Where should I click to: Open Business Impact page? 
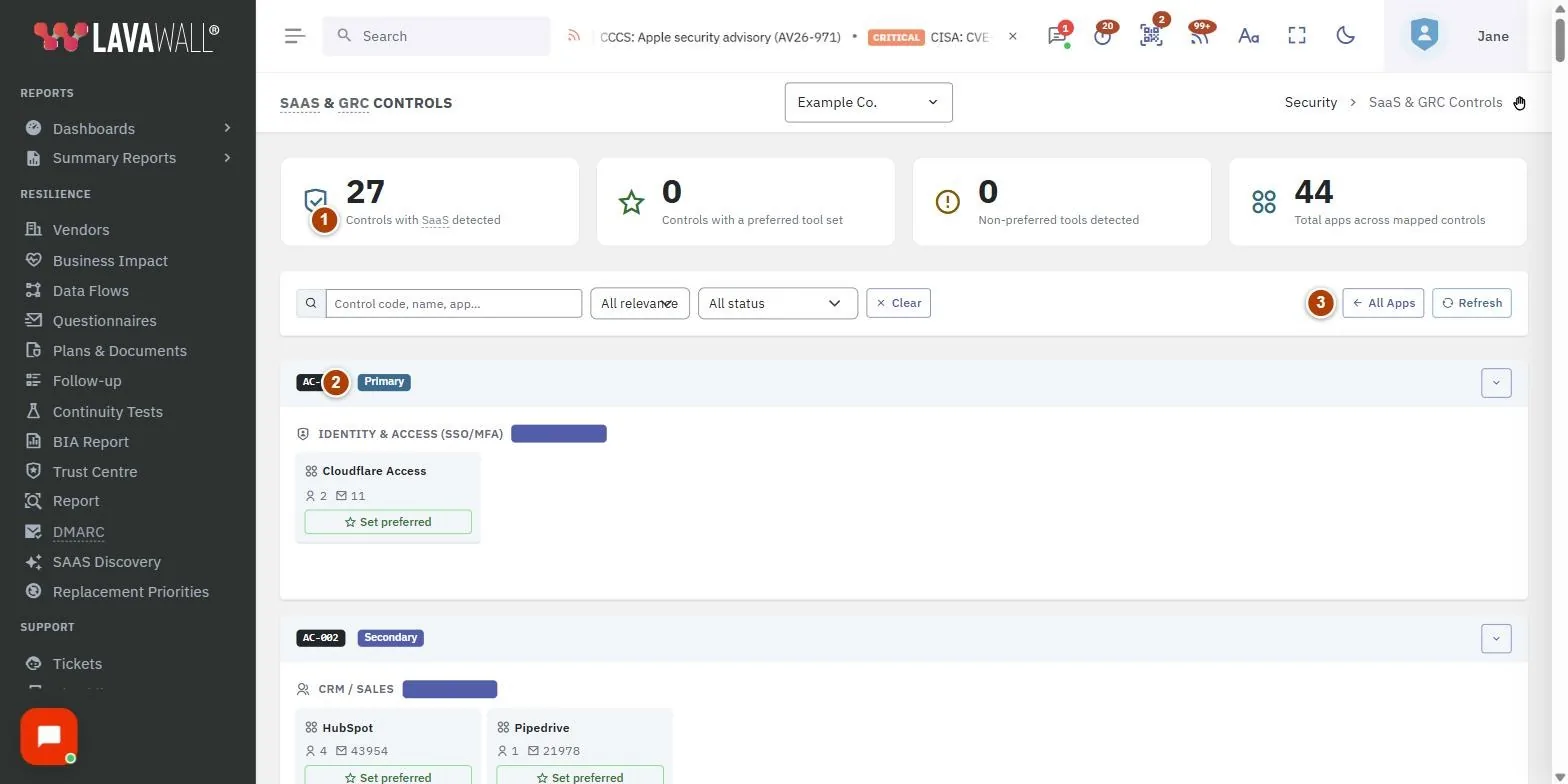pos(110,261)
